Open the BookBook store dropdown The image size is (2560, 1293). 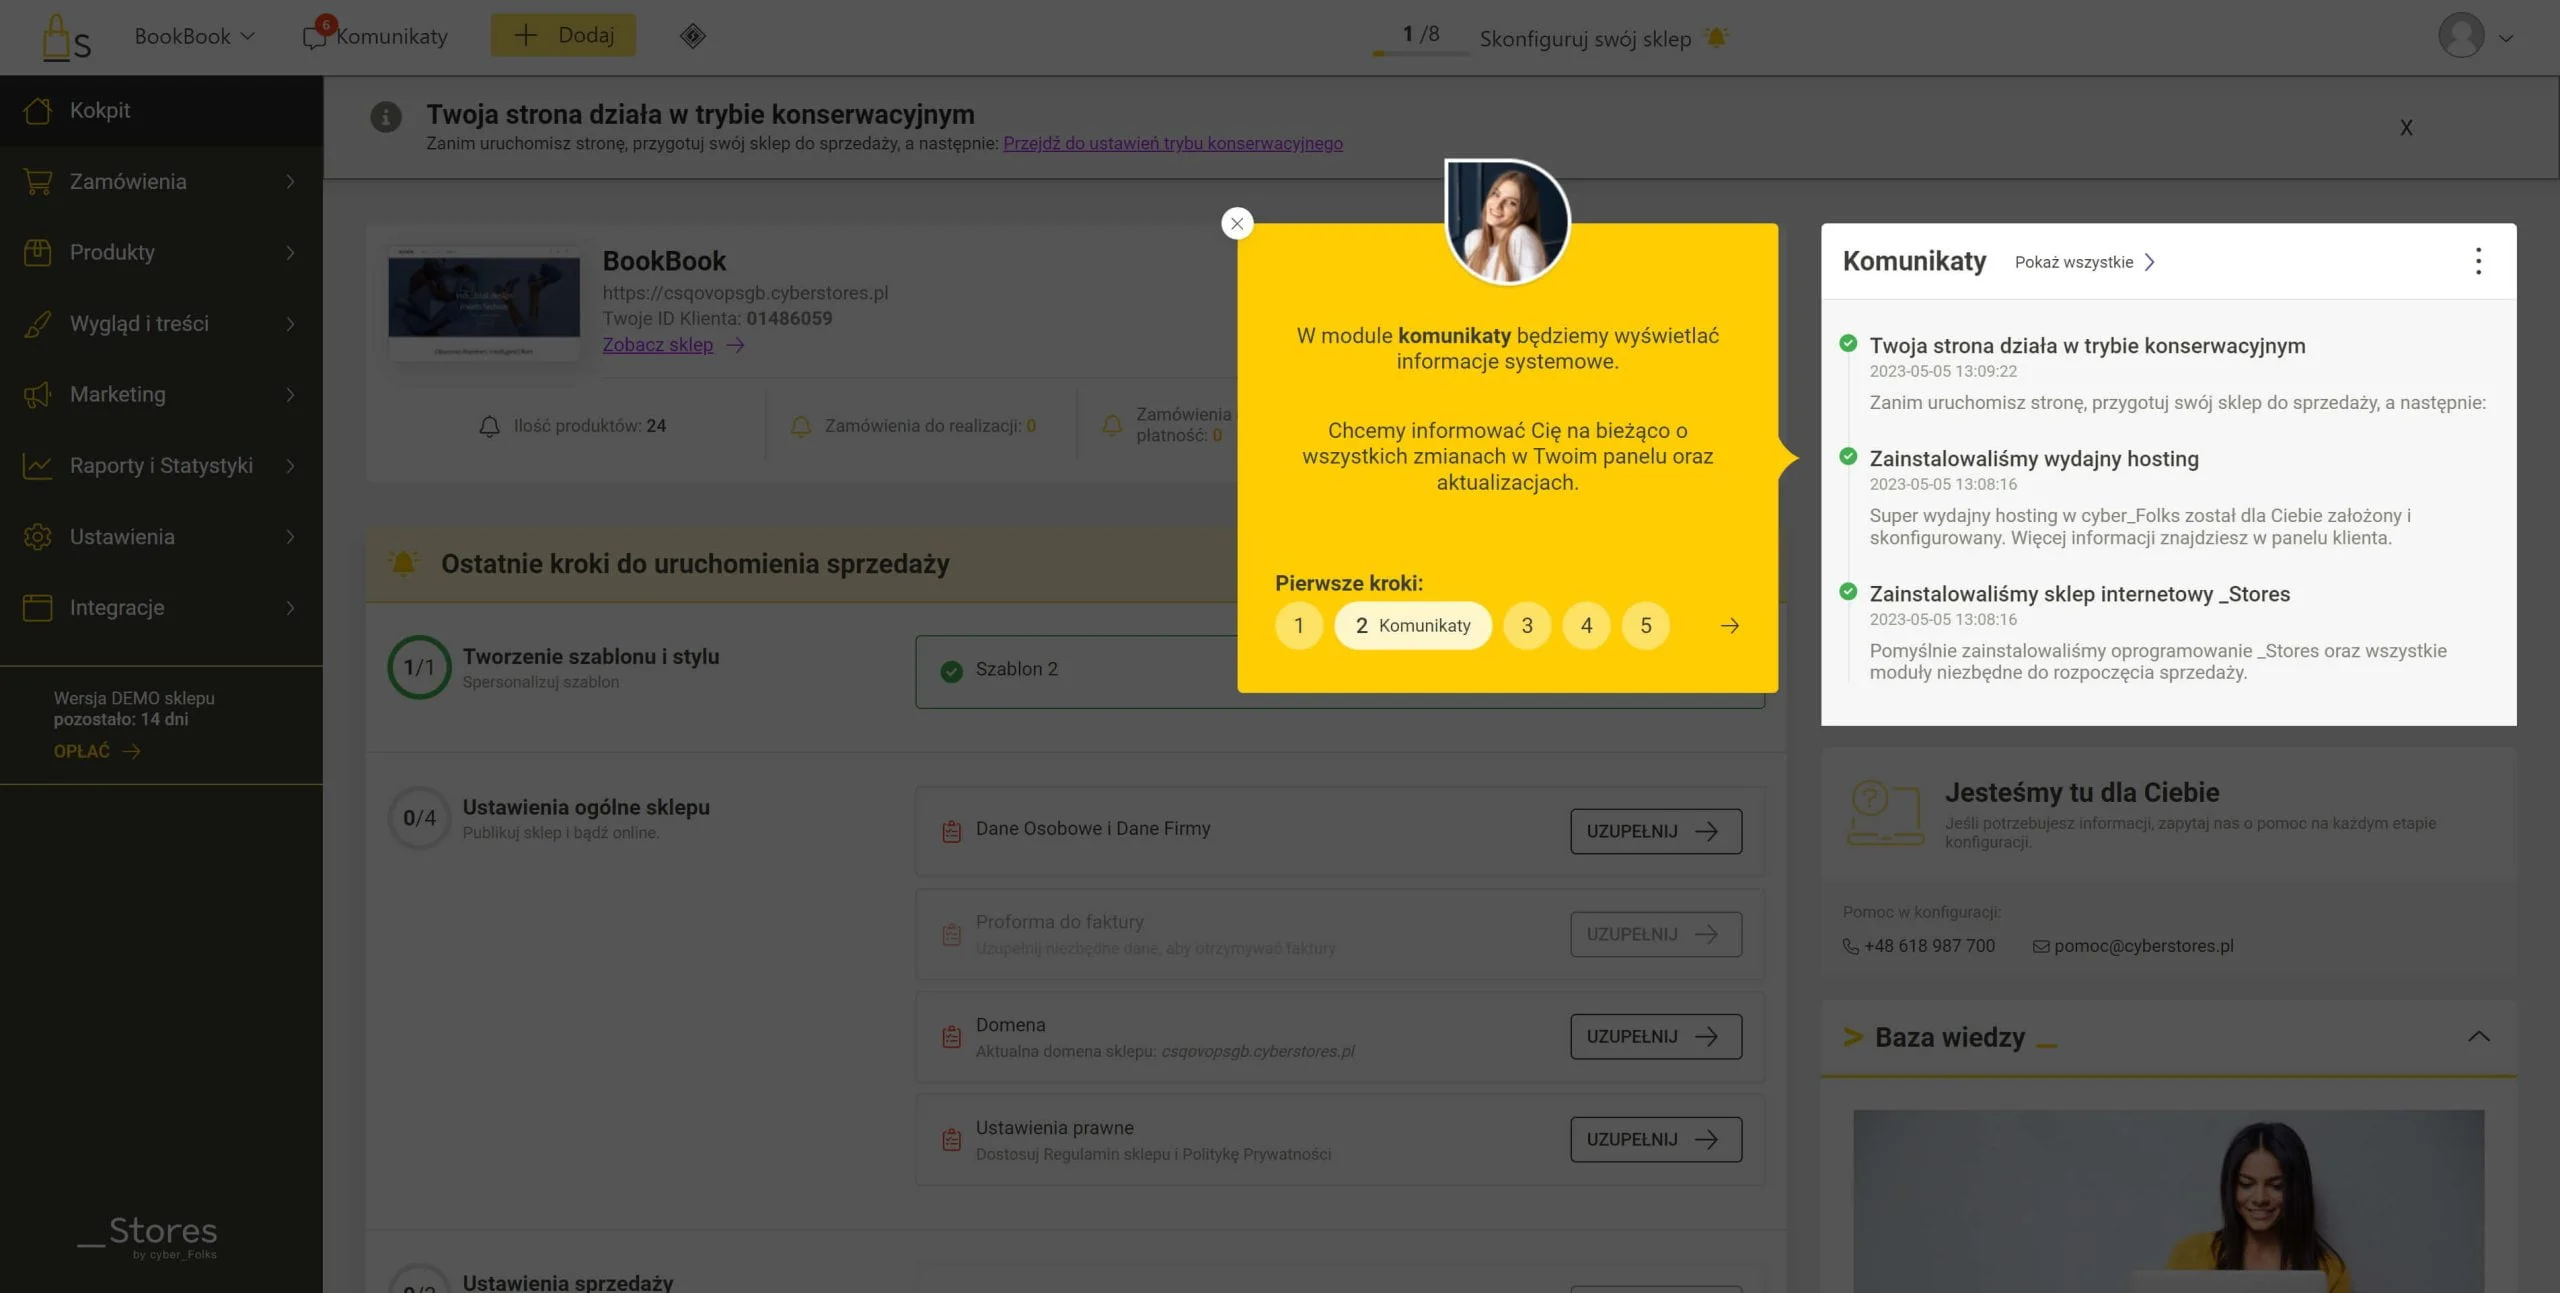(194, 36)
